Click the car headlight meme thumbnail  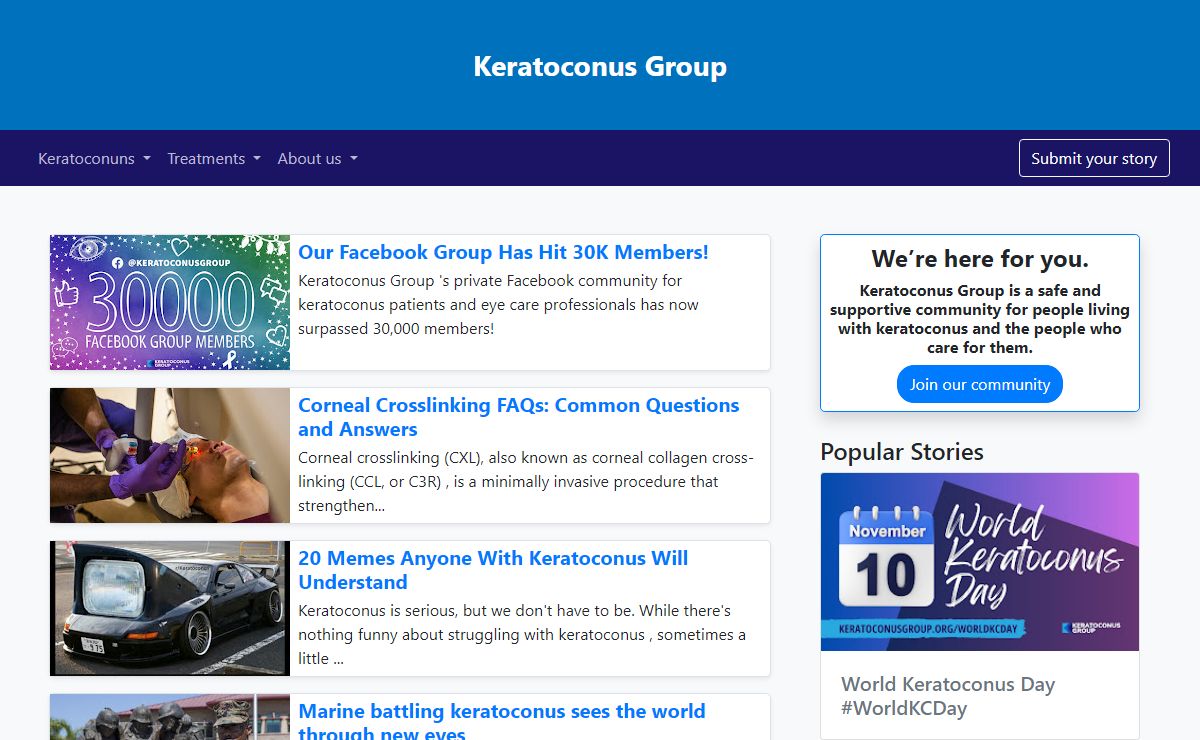[x=170, y=608]
